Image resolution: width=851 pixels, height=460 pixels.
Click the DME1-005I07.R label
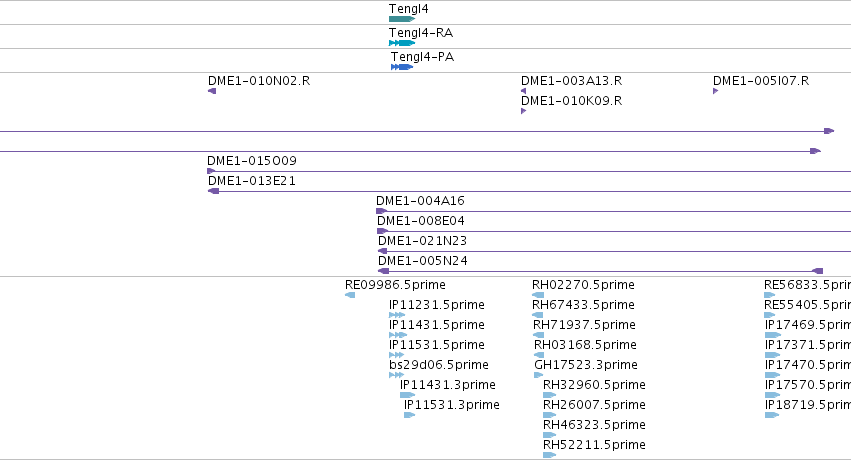coord(761,81)
